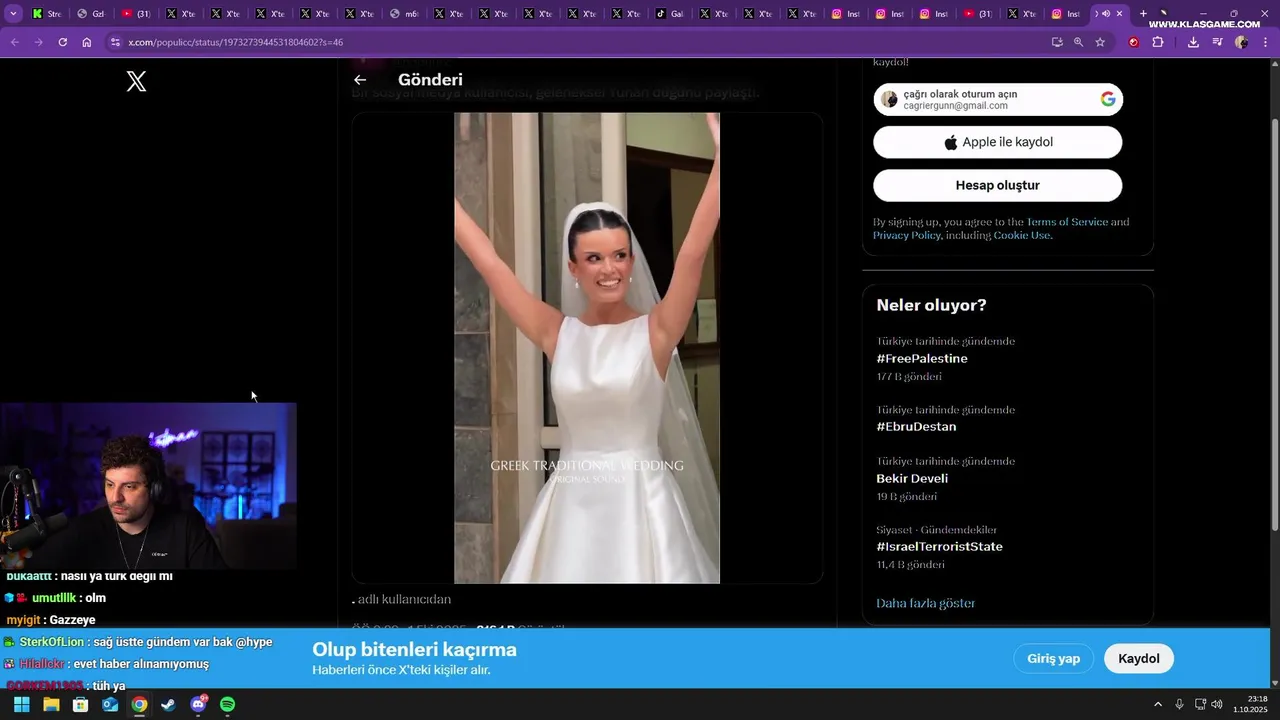Open Chrome downloads icon
1280x720 pixels.
(x=1193, y=42)
